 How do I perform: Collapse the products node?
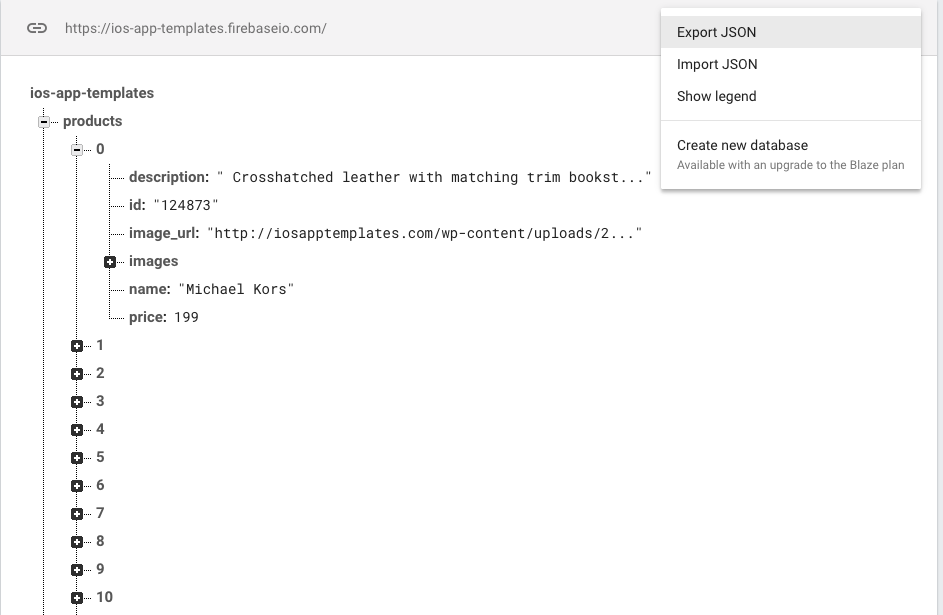(x=44, y=122)
